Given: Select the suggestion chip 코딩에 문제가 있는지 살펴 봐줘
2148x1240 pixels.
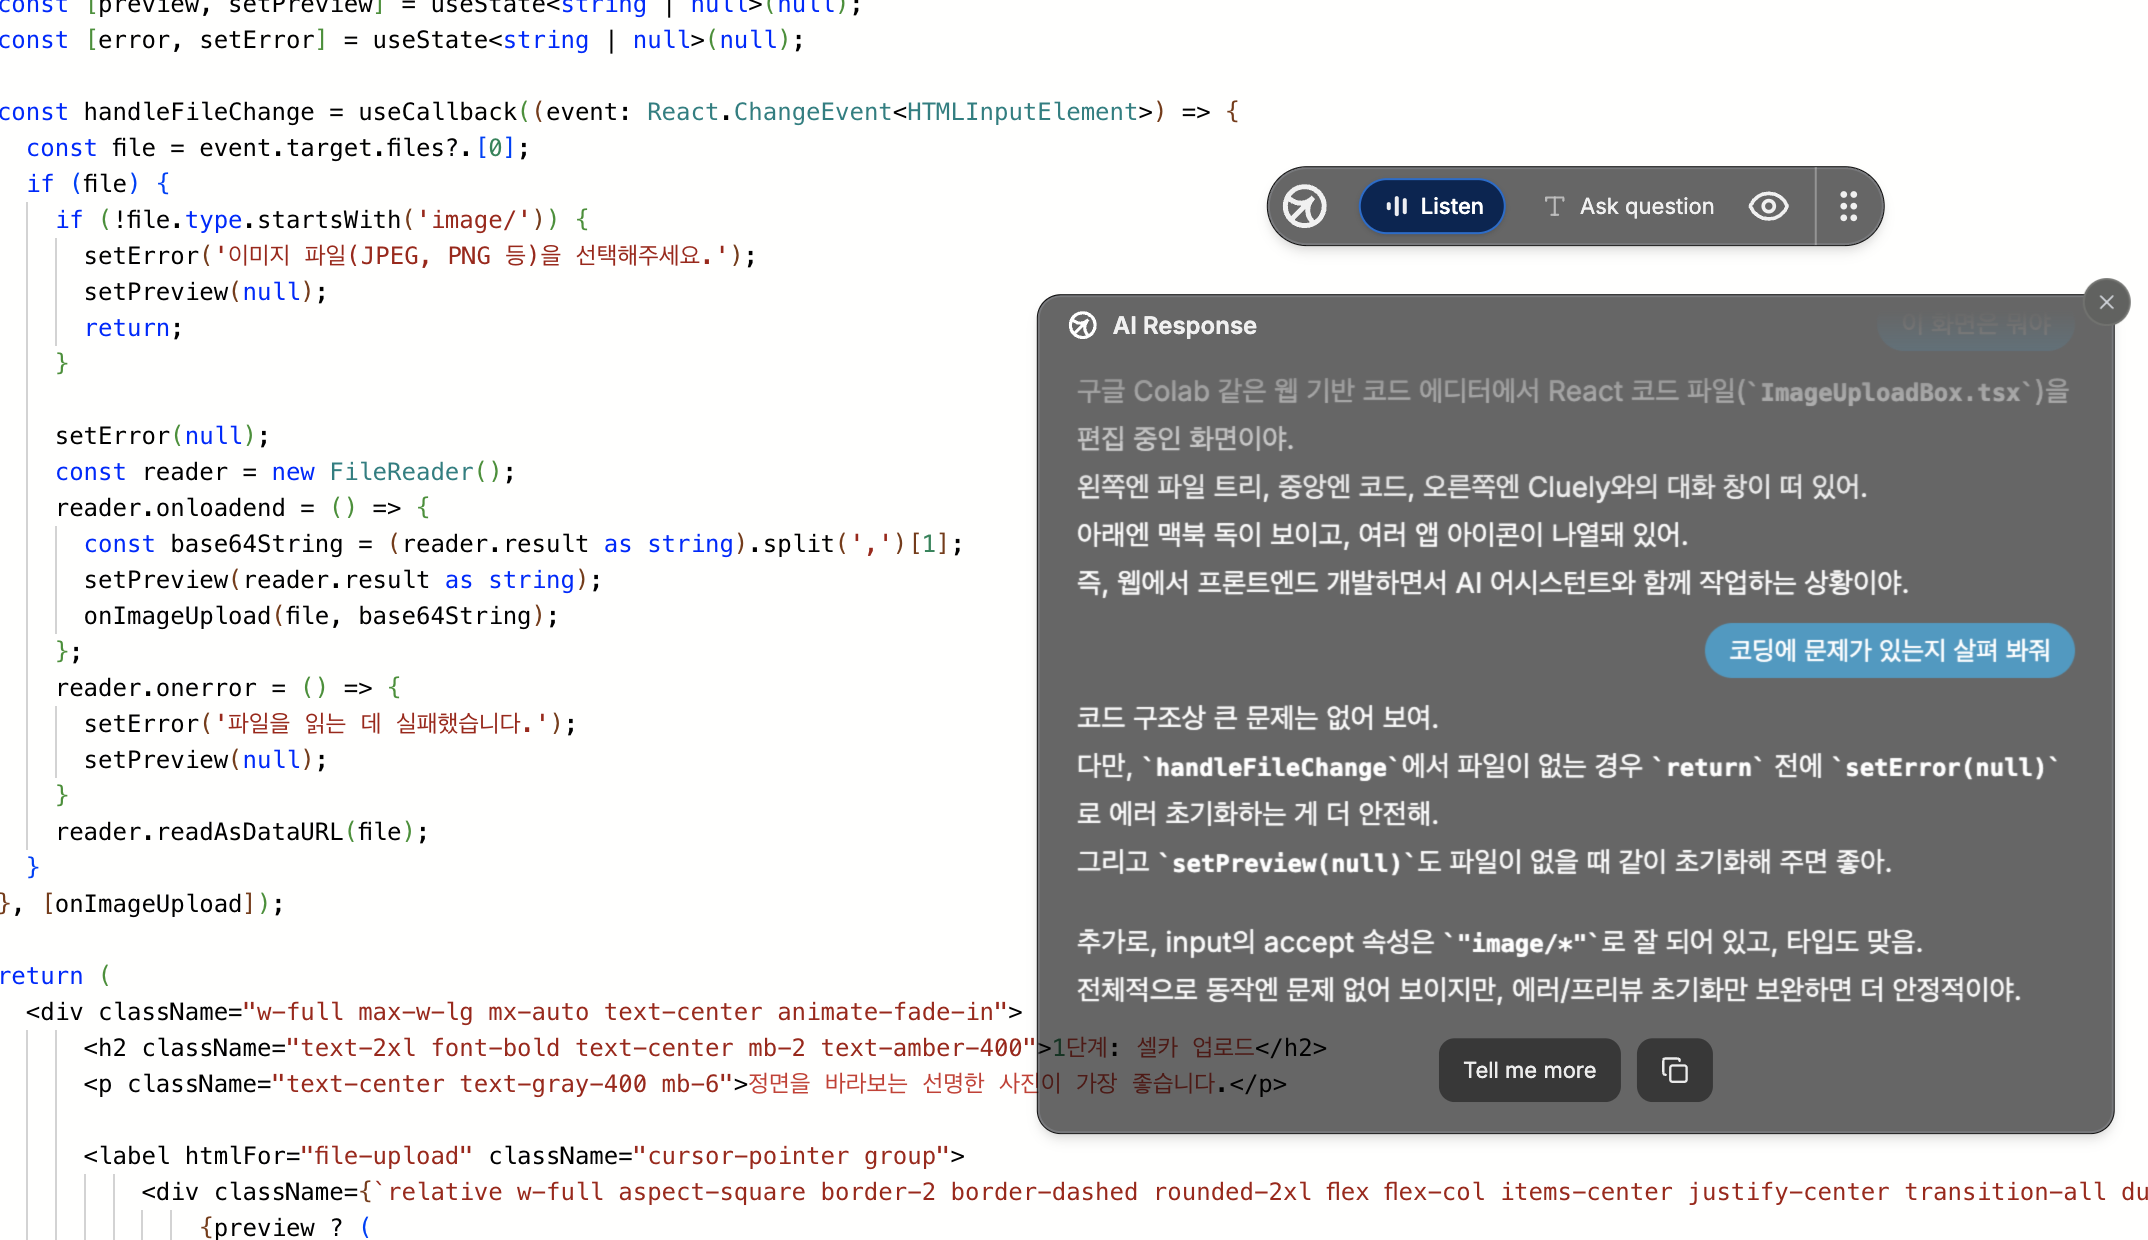Looking at the screenshot, I should click(1888, 650).
